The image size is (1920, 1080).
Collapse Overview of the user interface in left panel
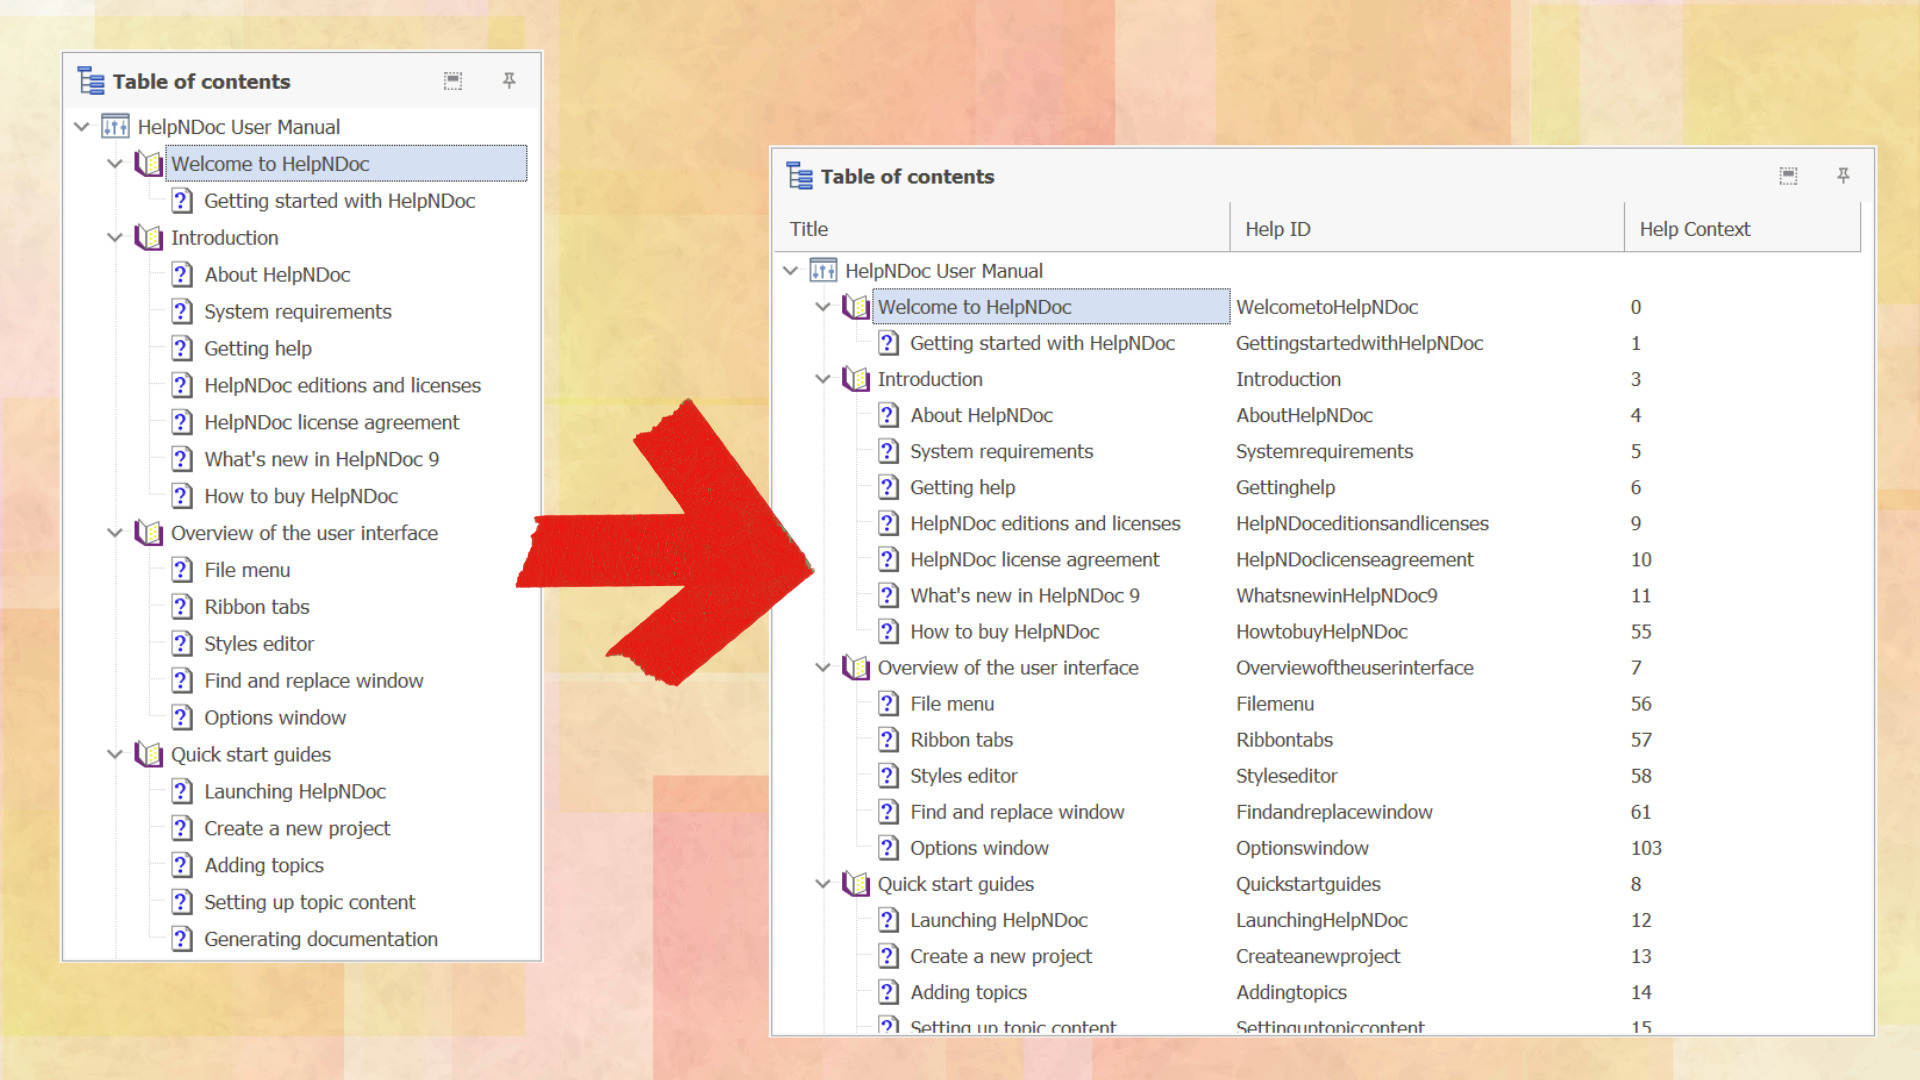pyautogui.click(x=115, y=532)
